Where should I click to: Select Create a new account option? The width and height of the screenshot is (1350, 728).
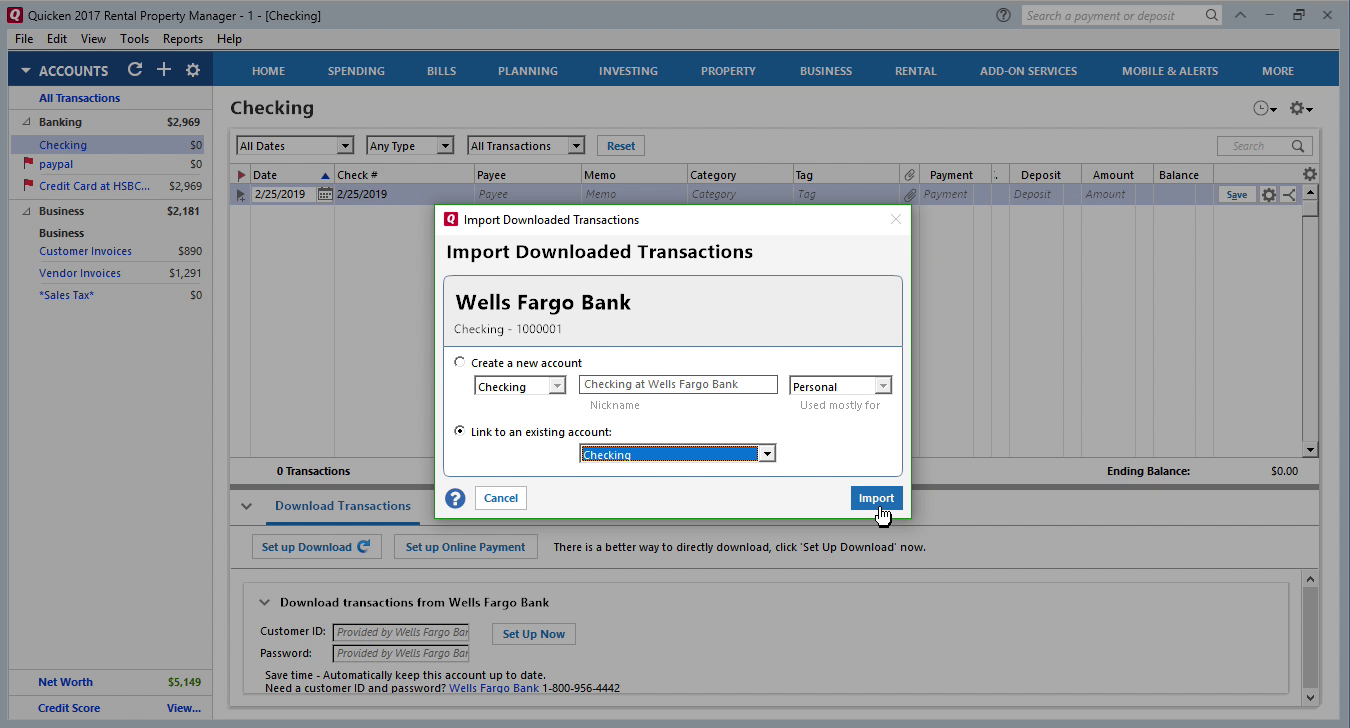(460, 362)
